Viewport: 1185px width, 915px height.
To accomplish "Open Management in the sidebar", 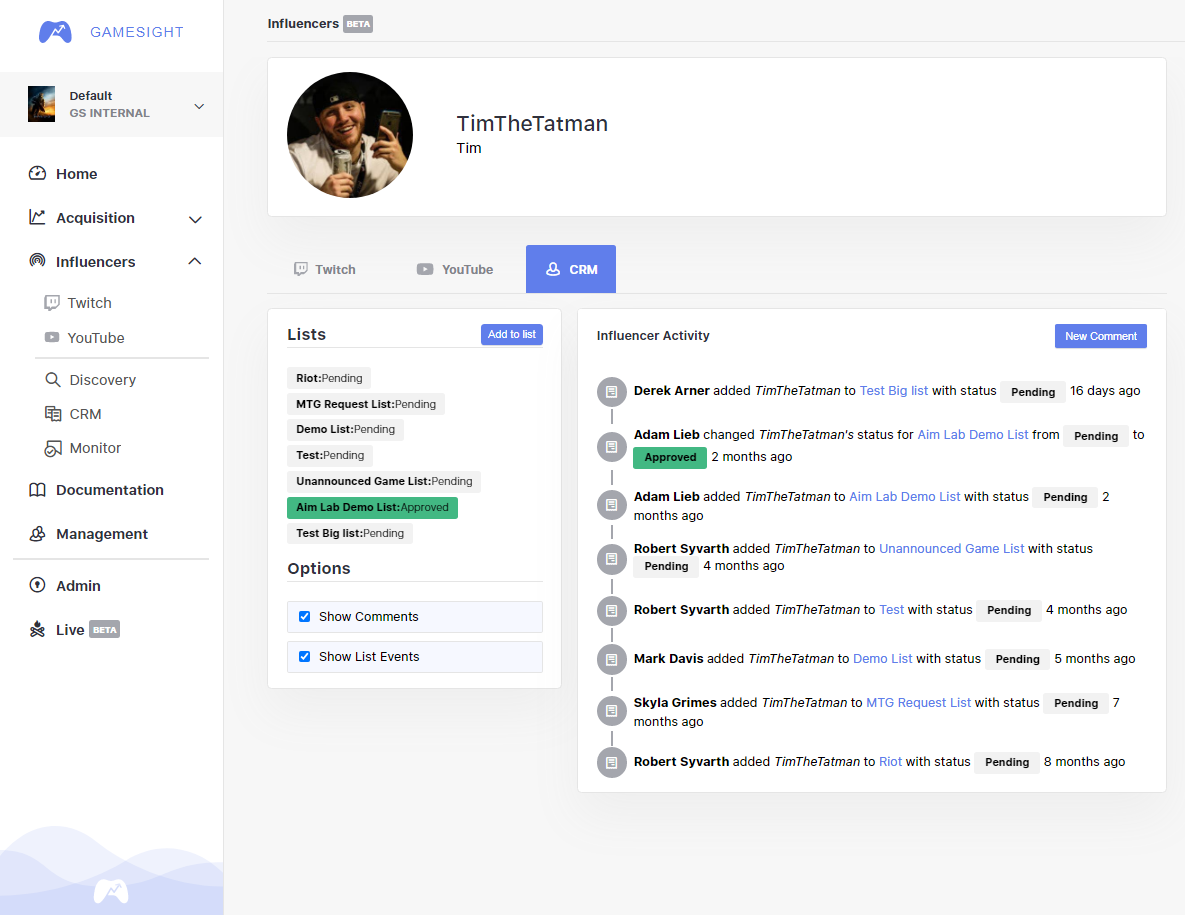I will click(x=102, y=533).
